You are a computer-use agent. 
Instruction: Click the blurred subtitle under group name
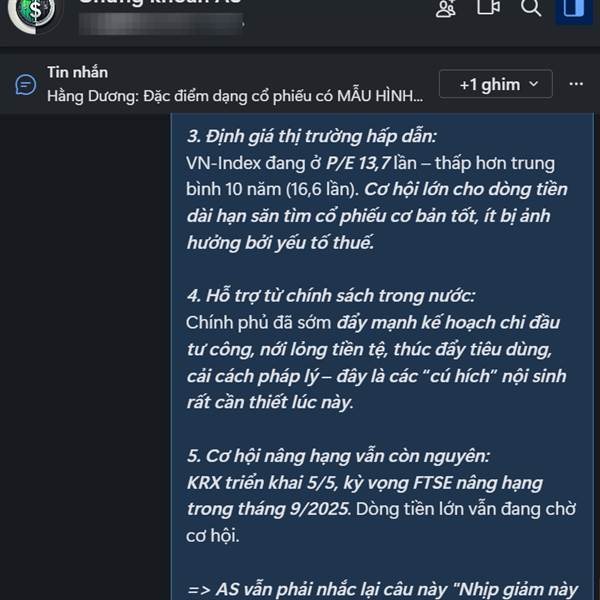161,24
